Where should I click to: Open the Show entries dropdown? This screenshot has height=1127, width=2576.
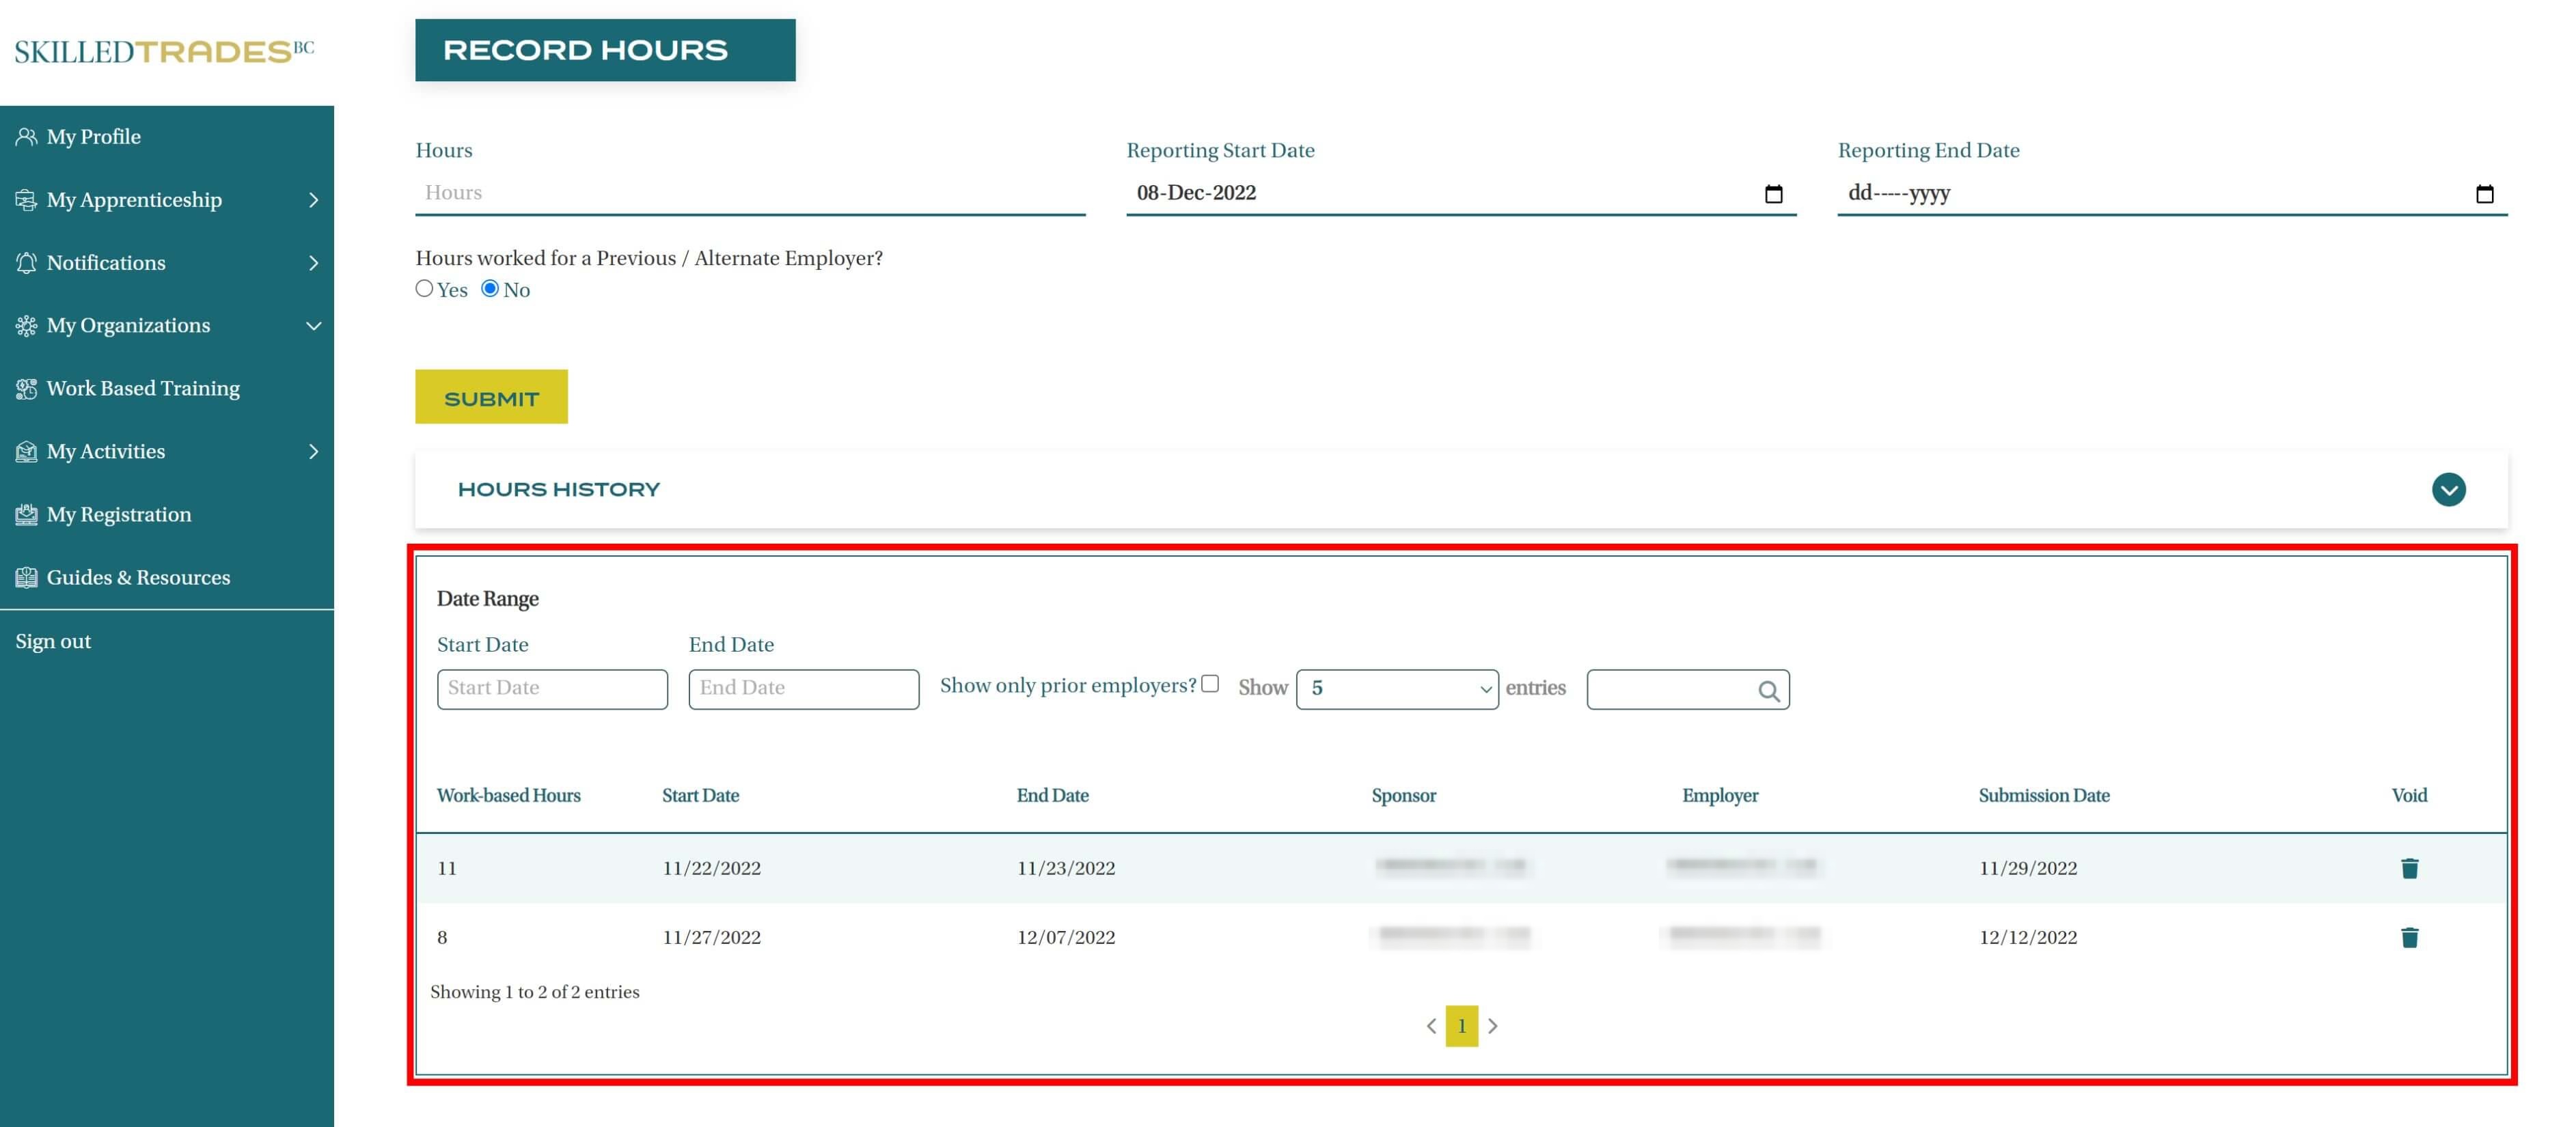1396,689
